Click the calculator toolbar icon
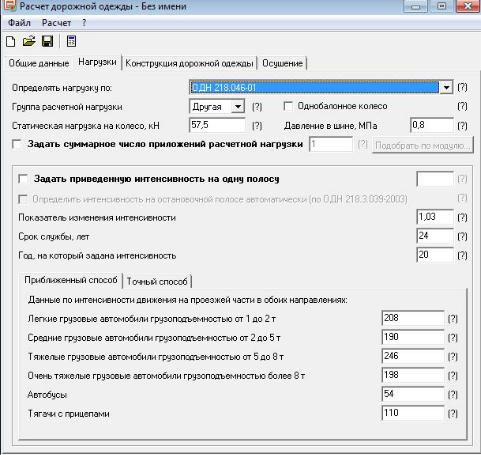The height and width of the screenshot is (455, 481). [x=71, y=41]
